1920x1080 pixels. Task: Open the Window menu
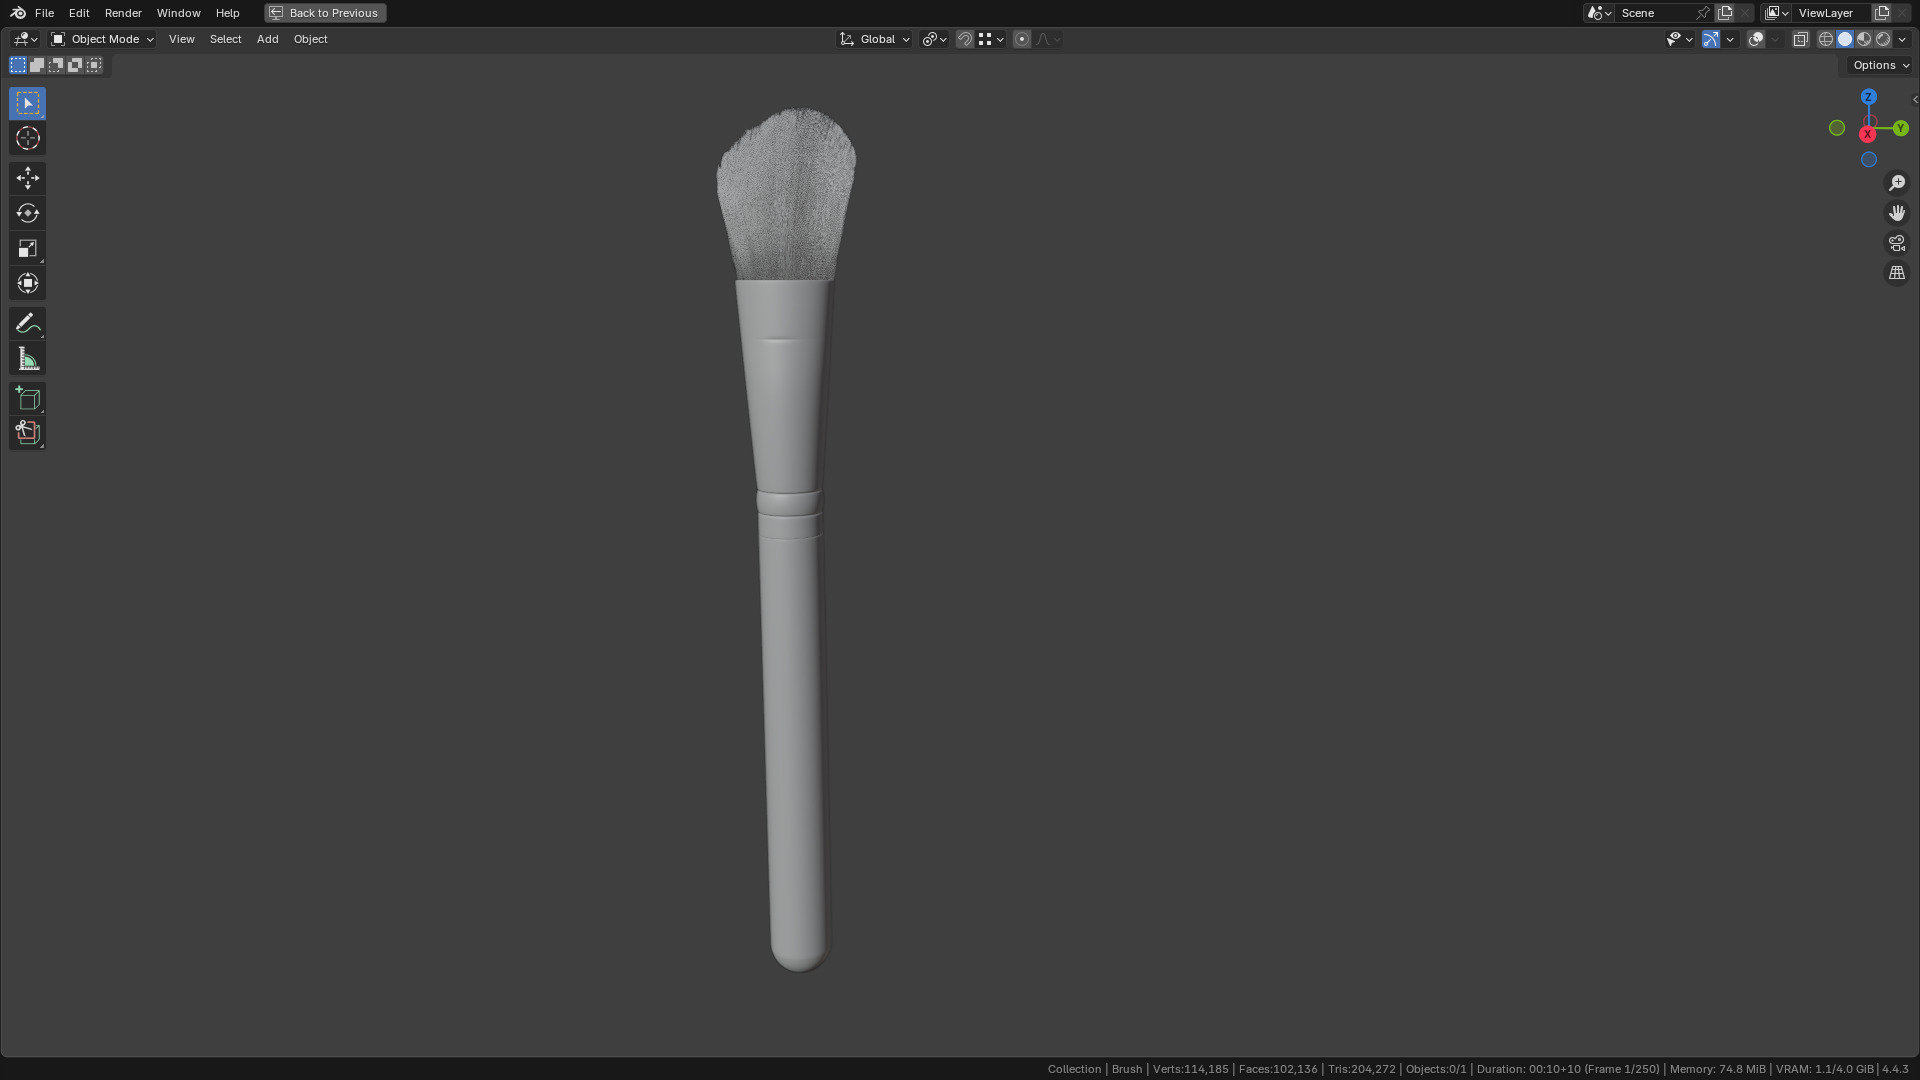pos(178,13)
